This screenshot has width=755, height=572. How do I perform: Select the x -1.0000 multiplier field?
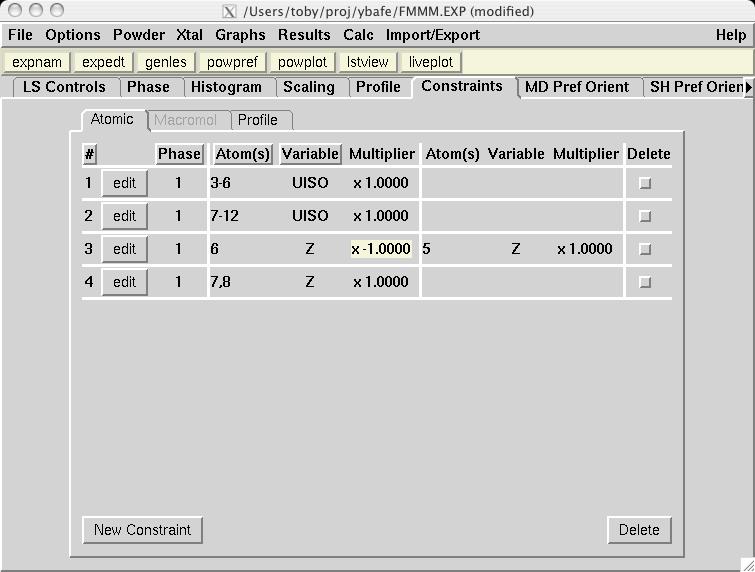click(x=381, y=249)
